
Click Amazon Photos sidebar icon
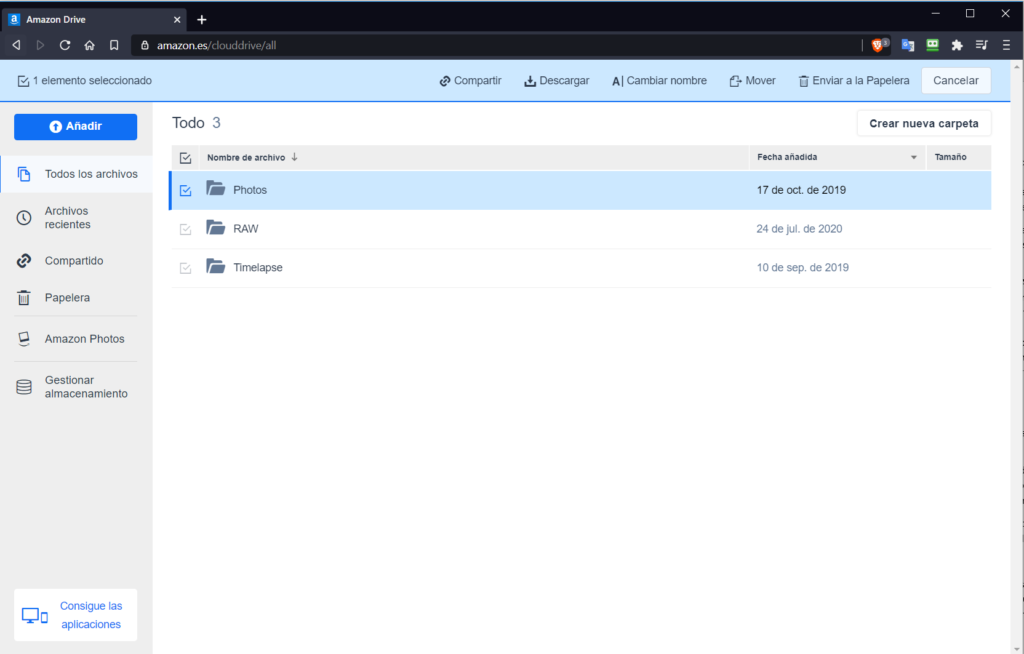point(24,338)
